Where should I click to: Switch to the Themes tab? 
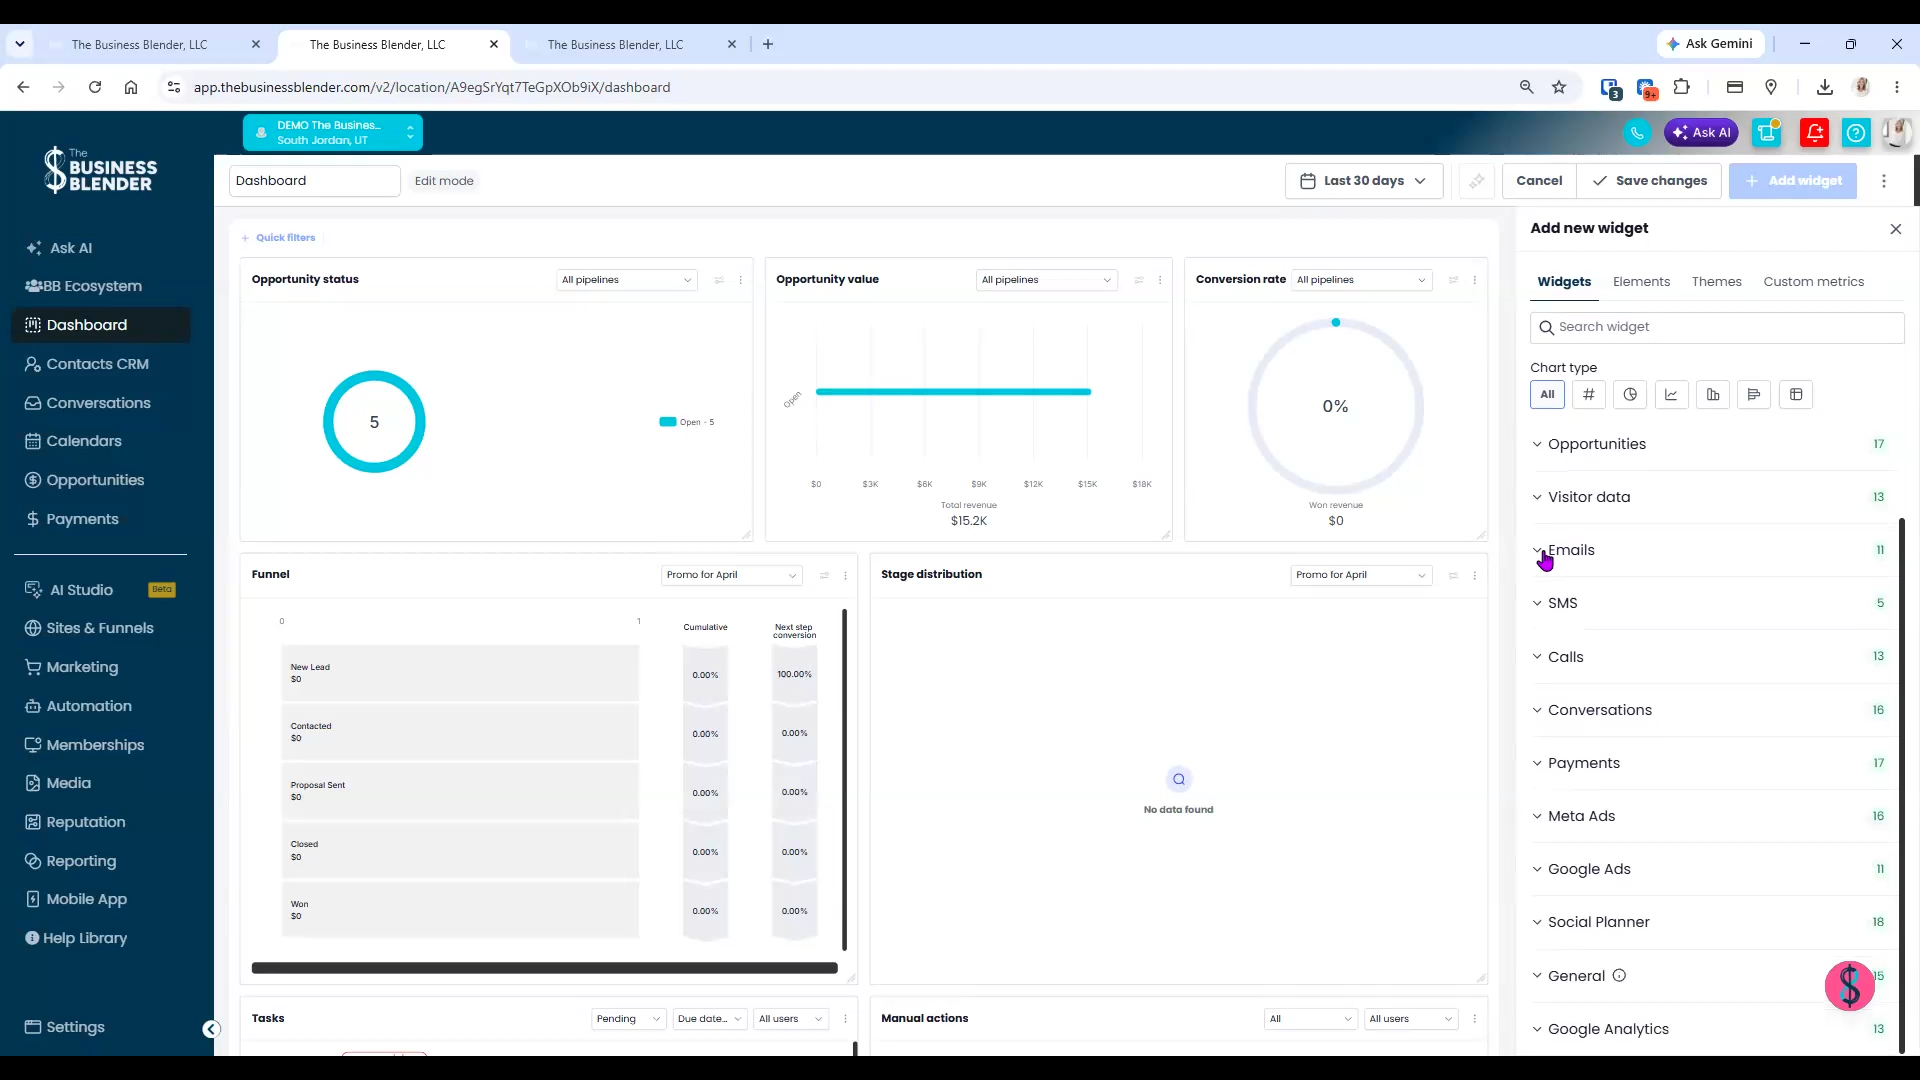point(1716,282)
